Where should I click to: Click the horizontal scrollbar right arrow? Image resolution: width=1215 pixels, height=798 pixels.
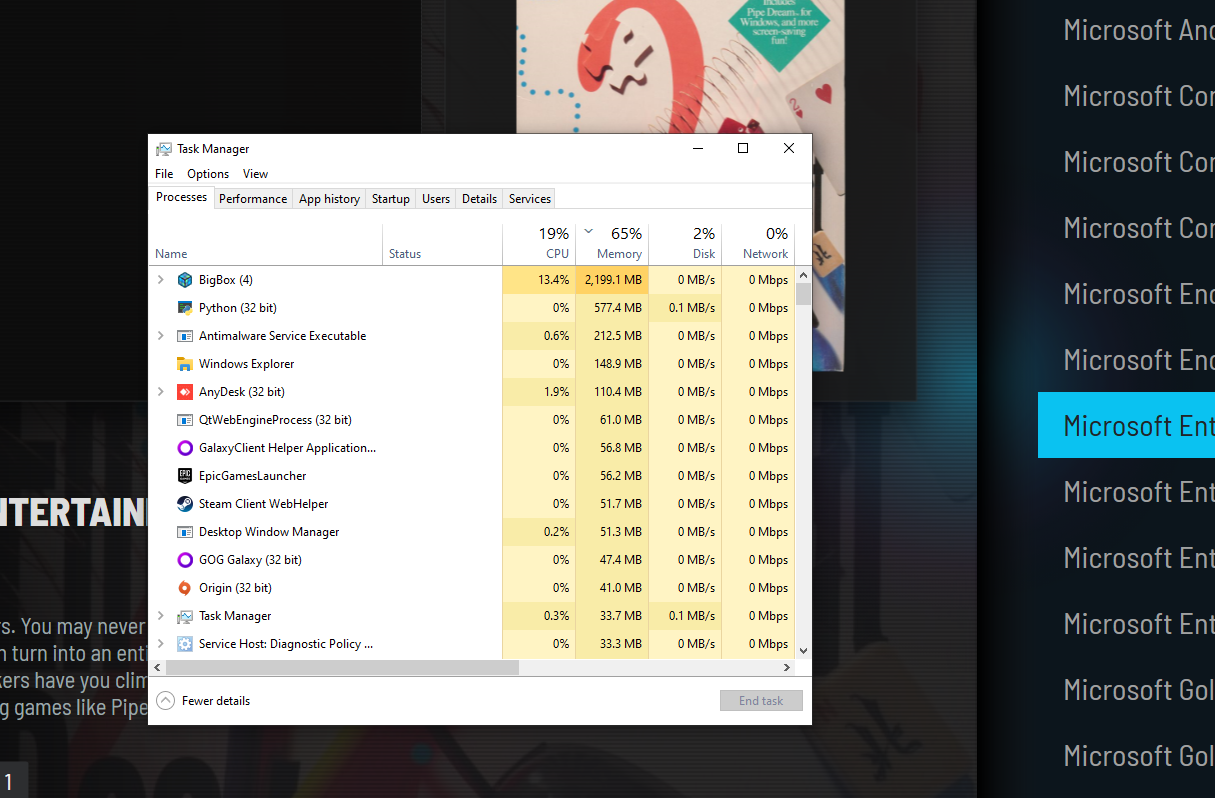point(787,668)
